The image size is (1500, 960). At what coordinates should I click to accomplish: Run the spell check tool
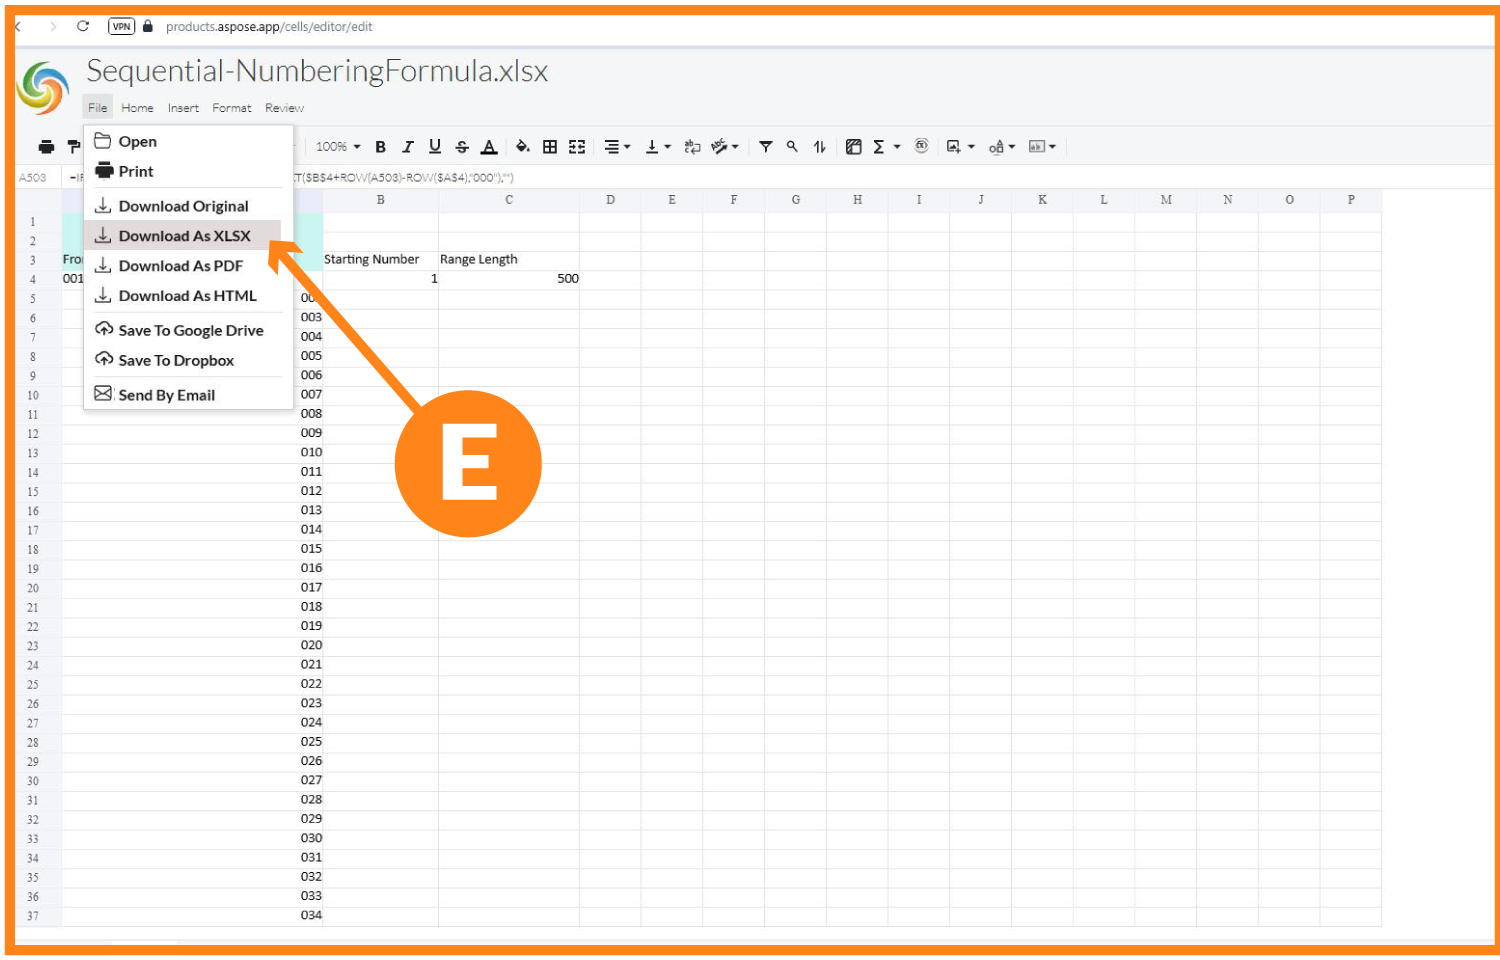(721, 146)
